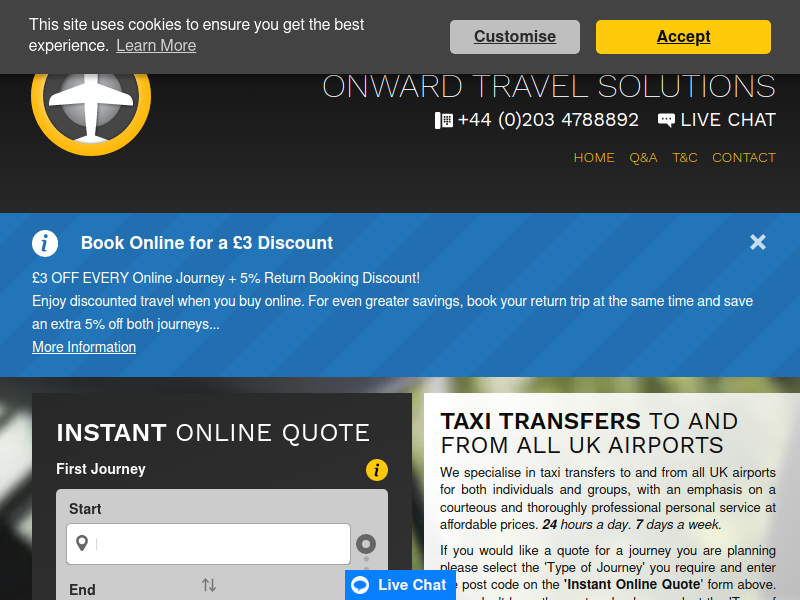
Task: Customise cookie settings
Action: 515,37
